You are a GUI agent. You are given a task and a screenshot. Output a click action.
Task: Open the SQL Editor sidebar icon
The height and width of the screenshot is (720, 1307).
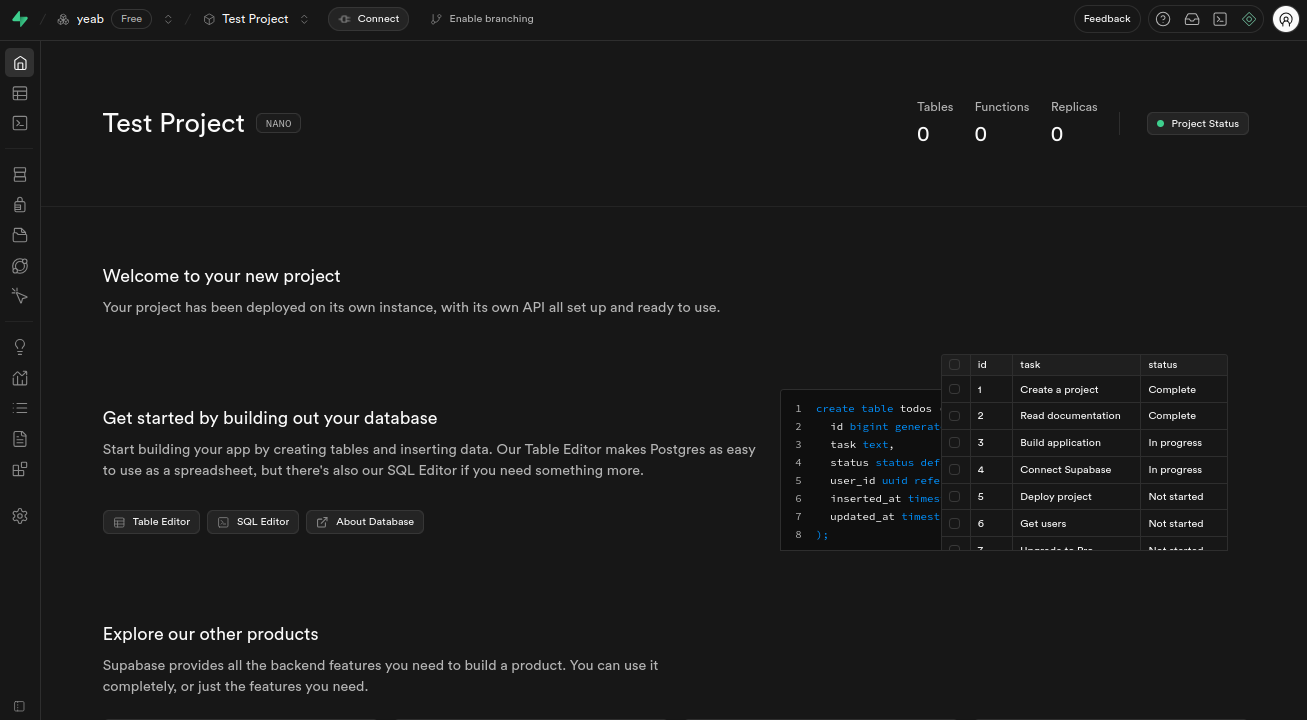pos(20,123)
